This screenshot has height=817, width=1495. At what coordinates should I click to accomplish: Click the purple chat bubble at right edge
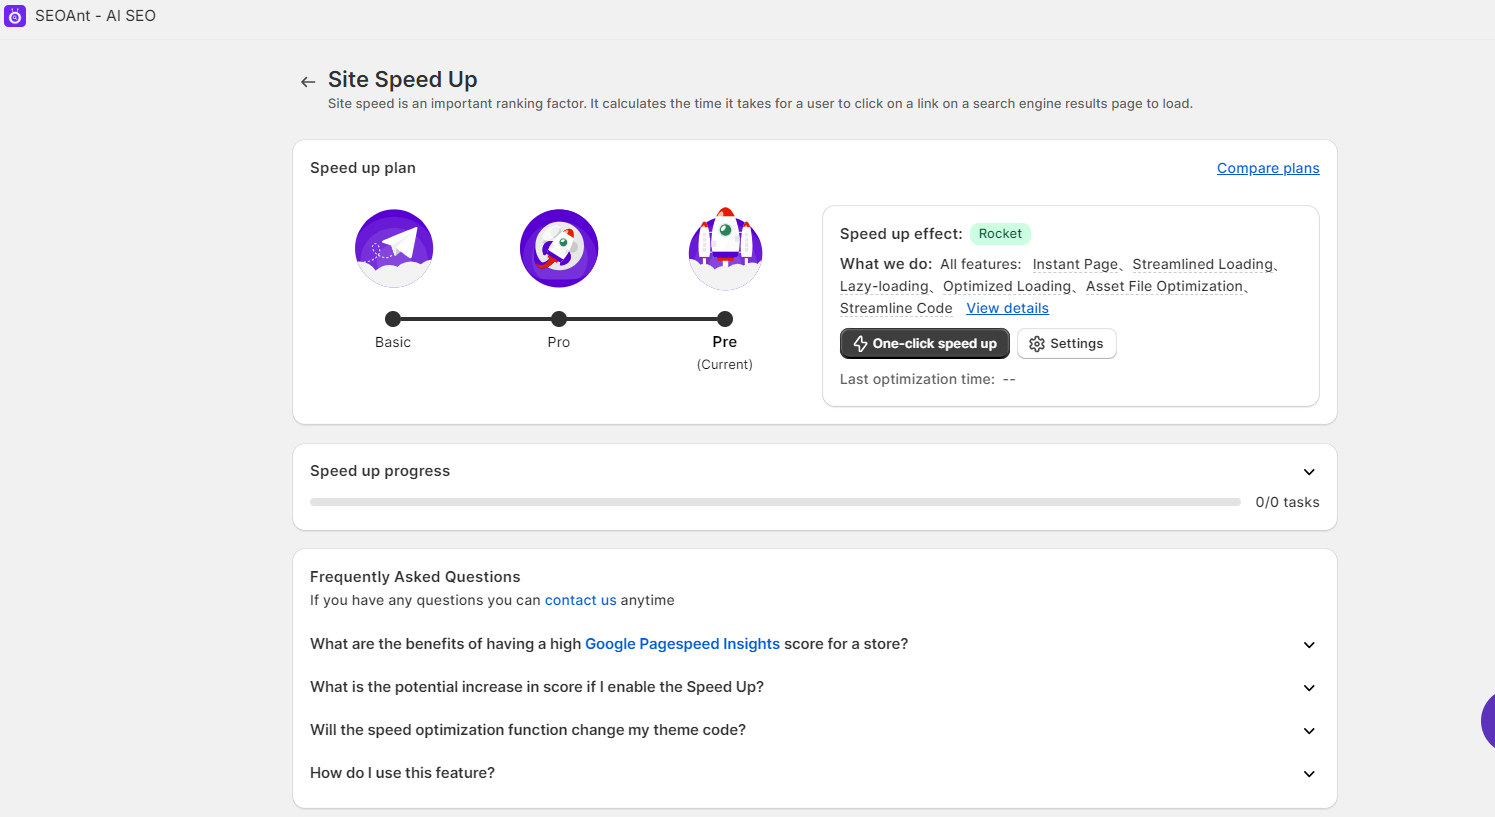pos(1486,720)
